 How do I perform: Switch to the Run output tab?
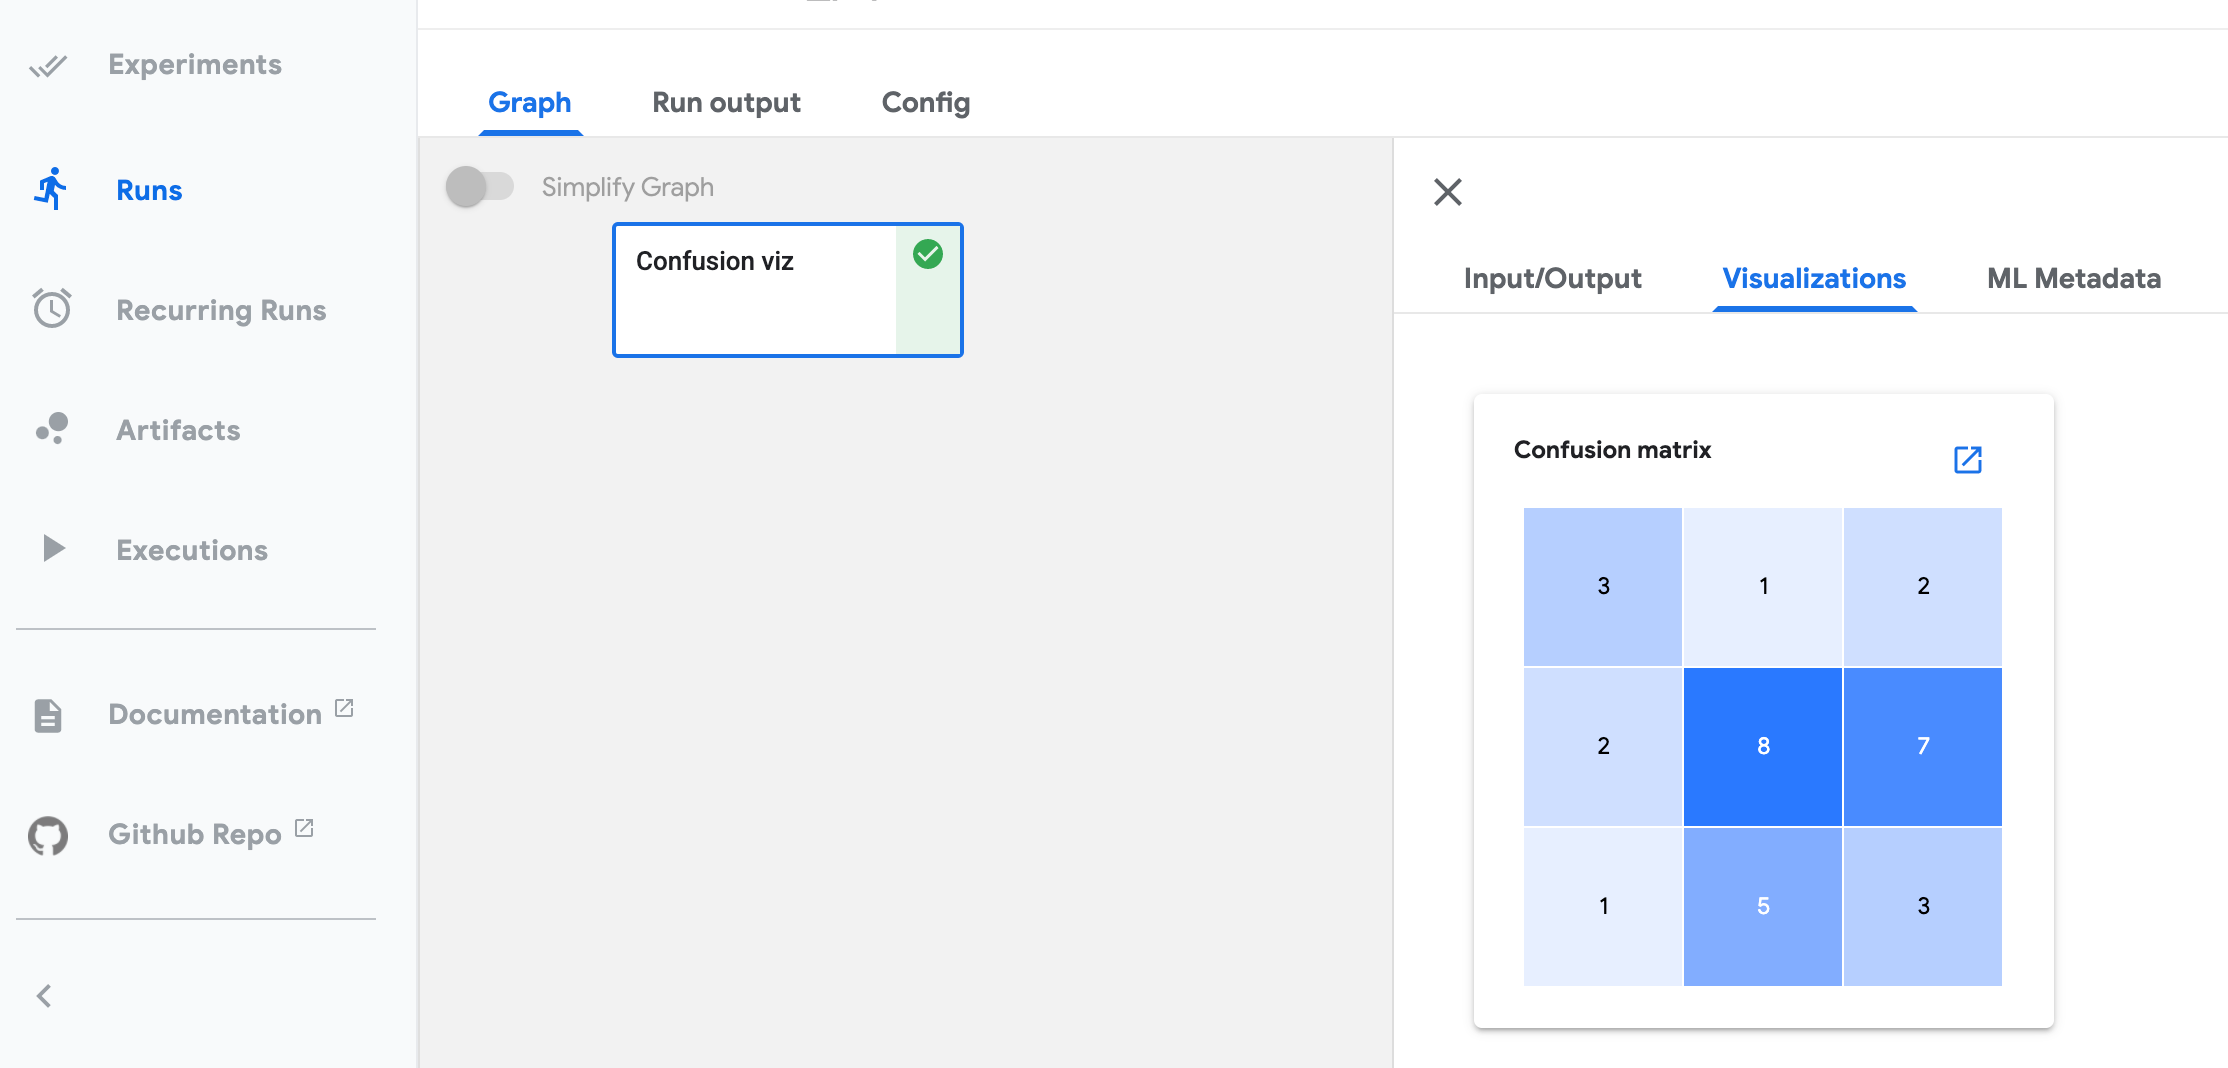(726, 102)
